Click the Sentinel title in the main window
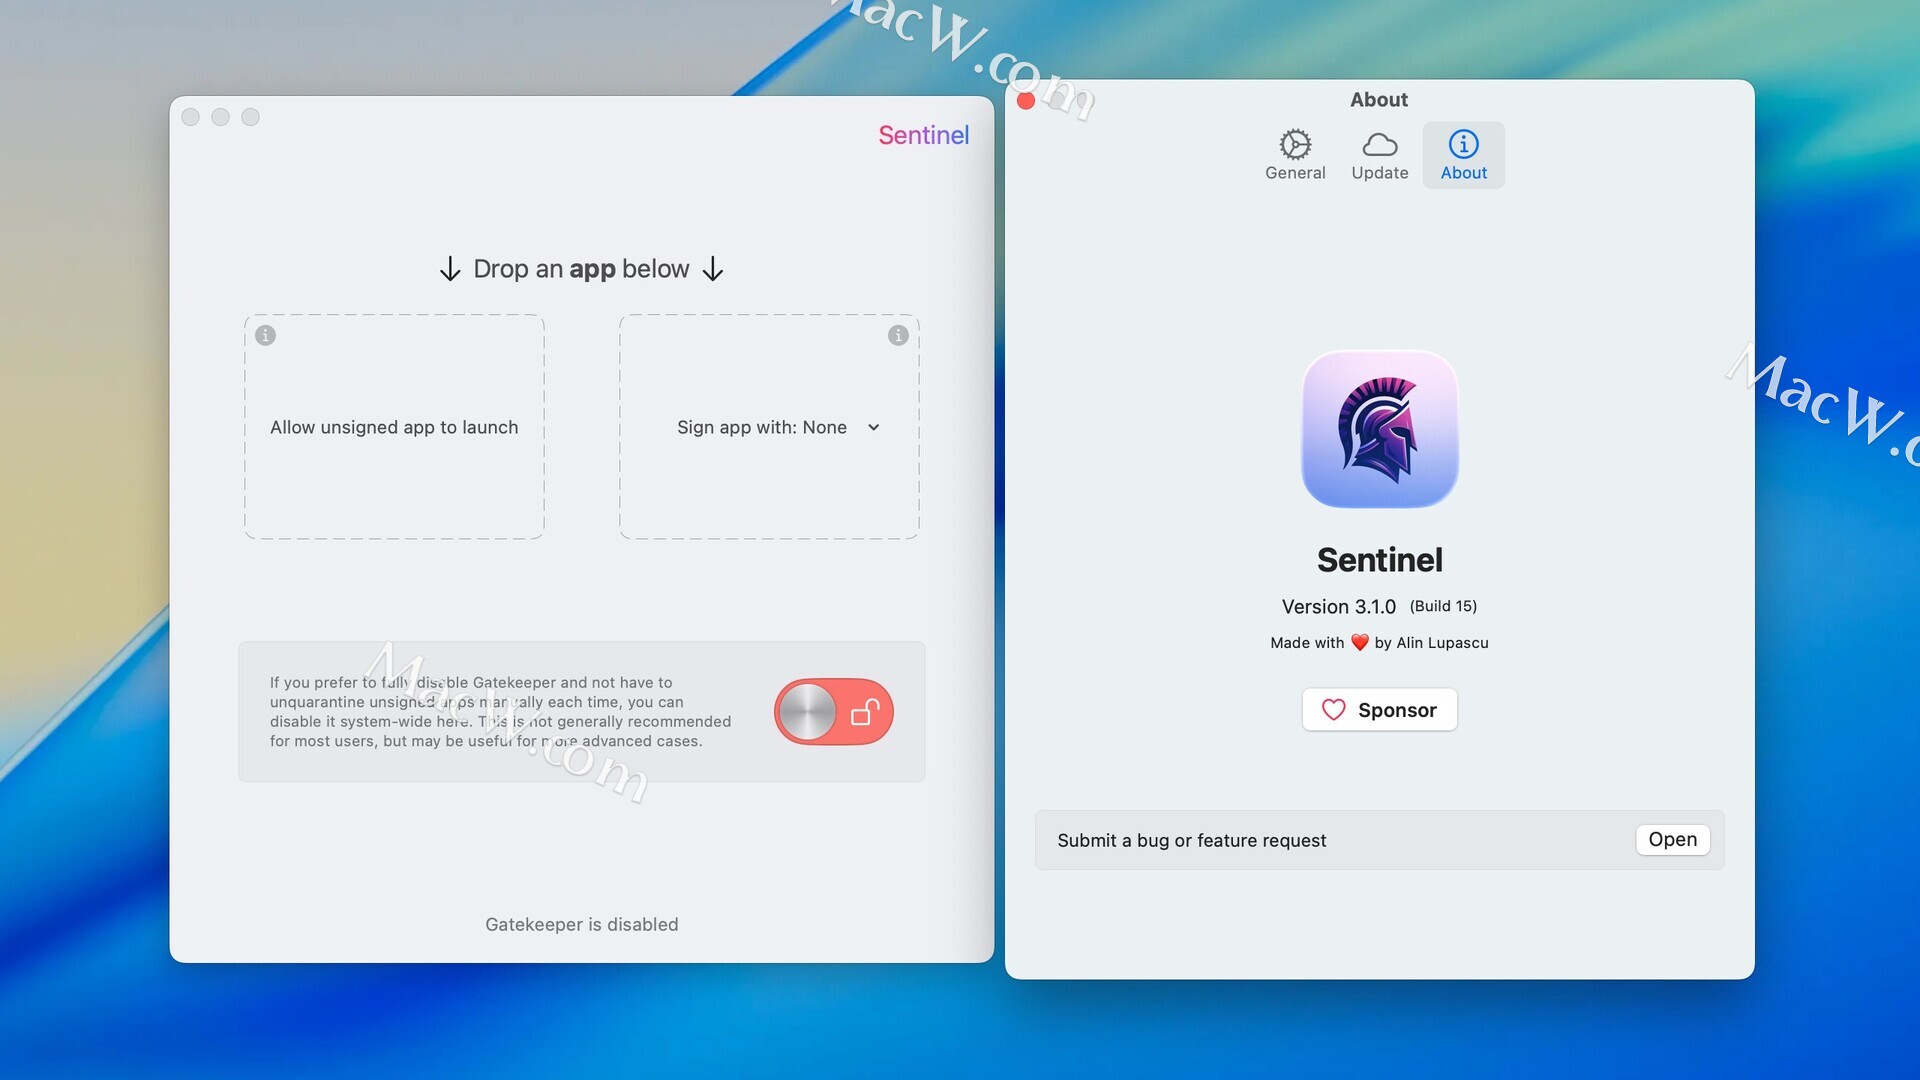Image resolution: width=1920 pixels, height=1080 pixels. click(x=923, y=135)
